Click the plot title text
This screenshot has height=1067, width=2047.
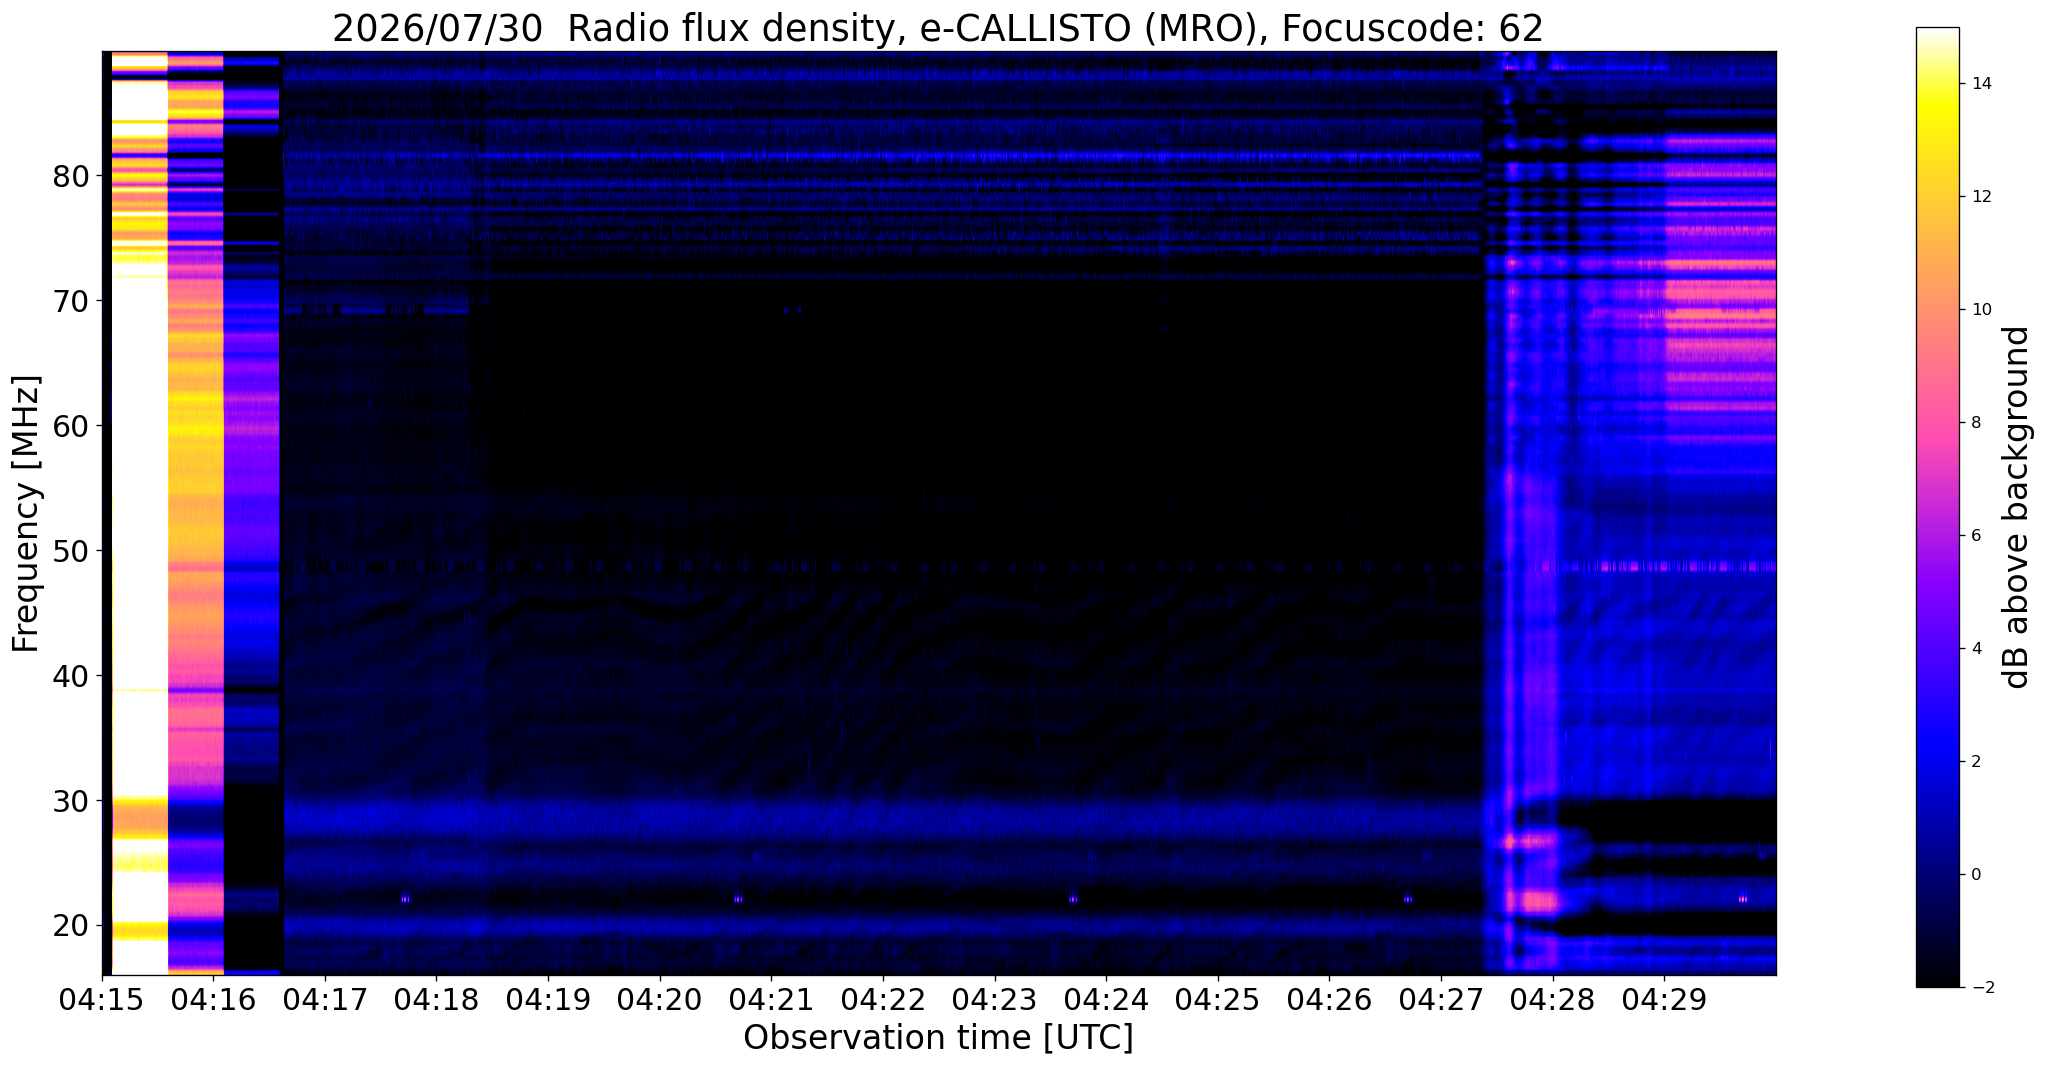point(938,29)
